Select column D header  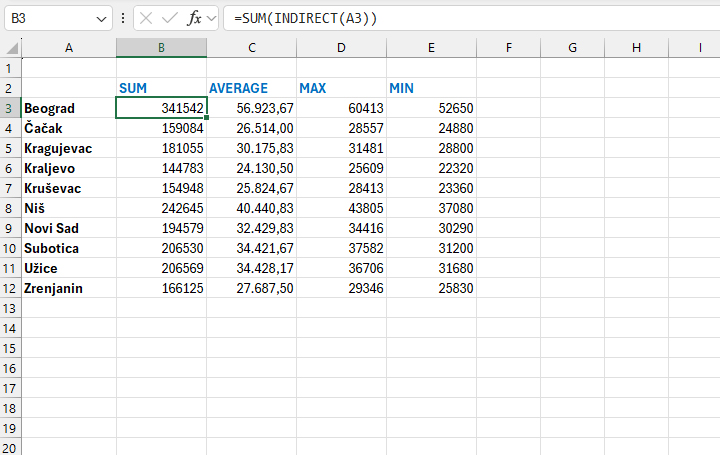(x=341, y=48)
